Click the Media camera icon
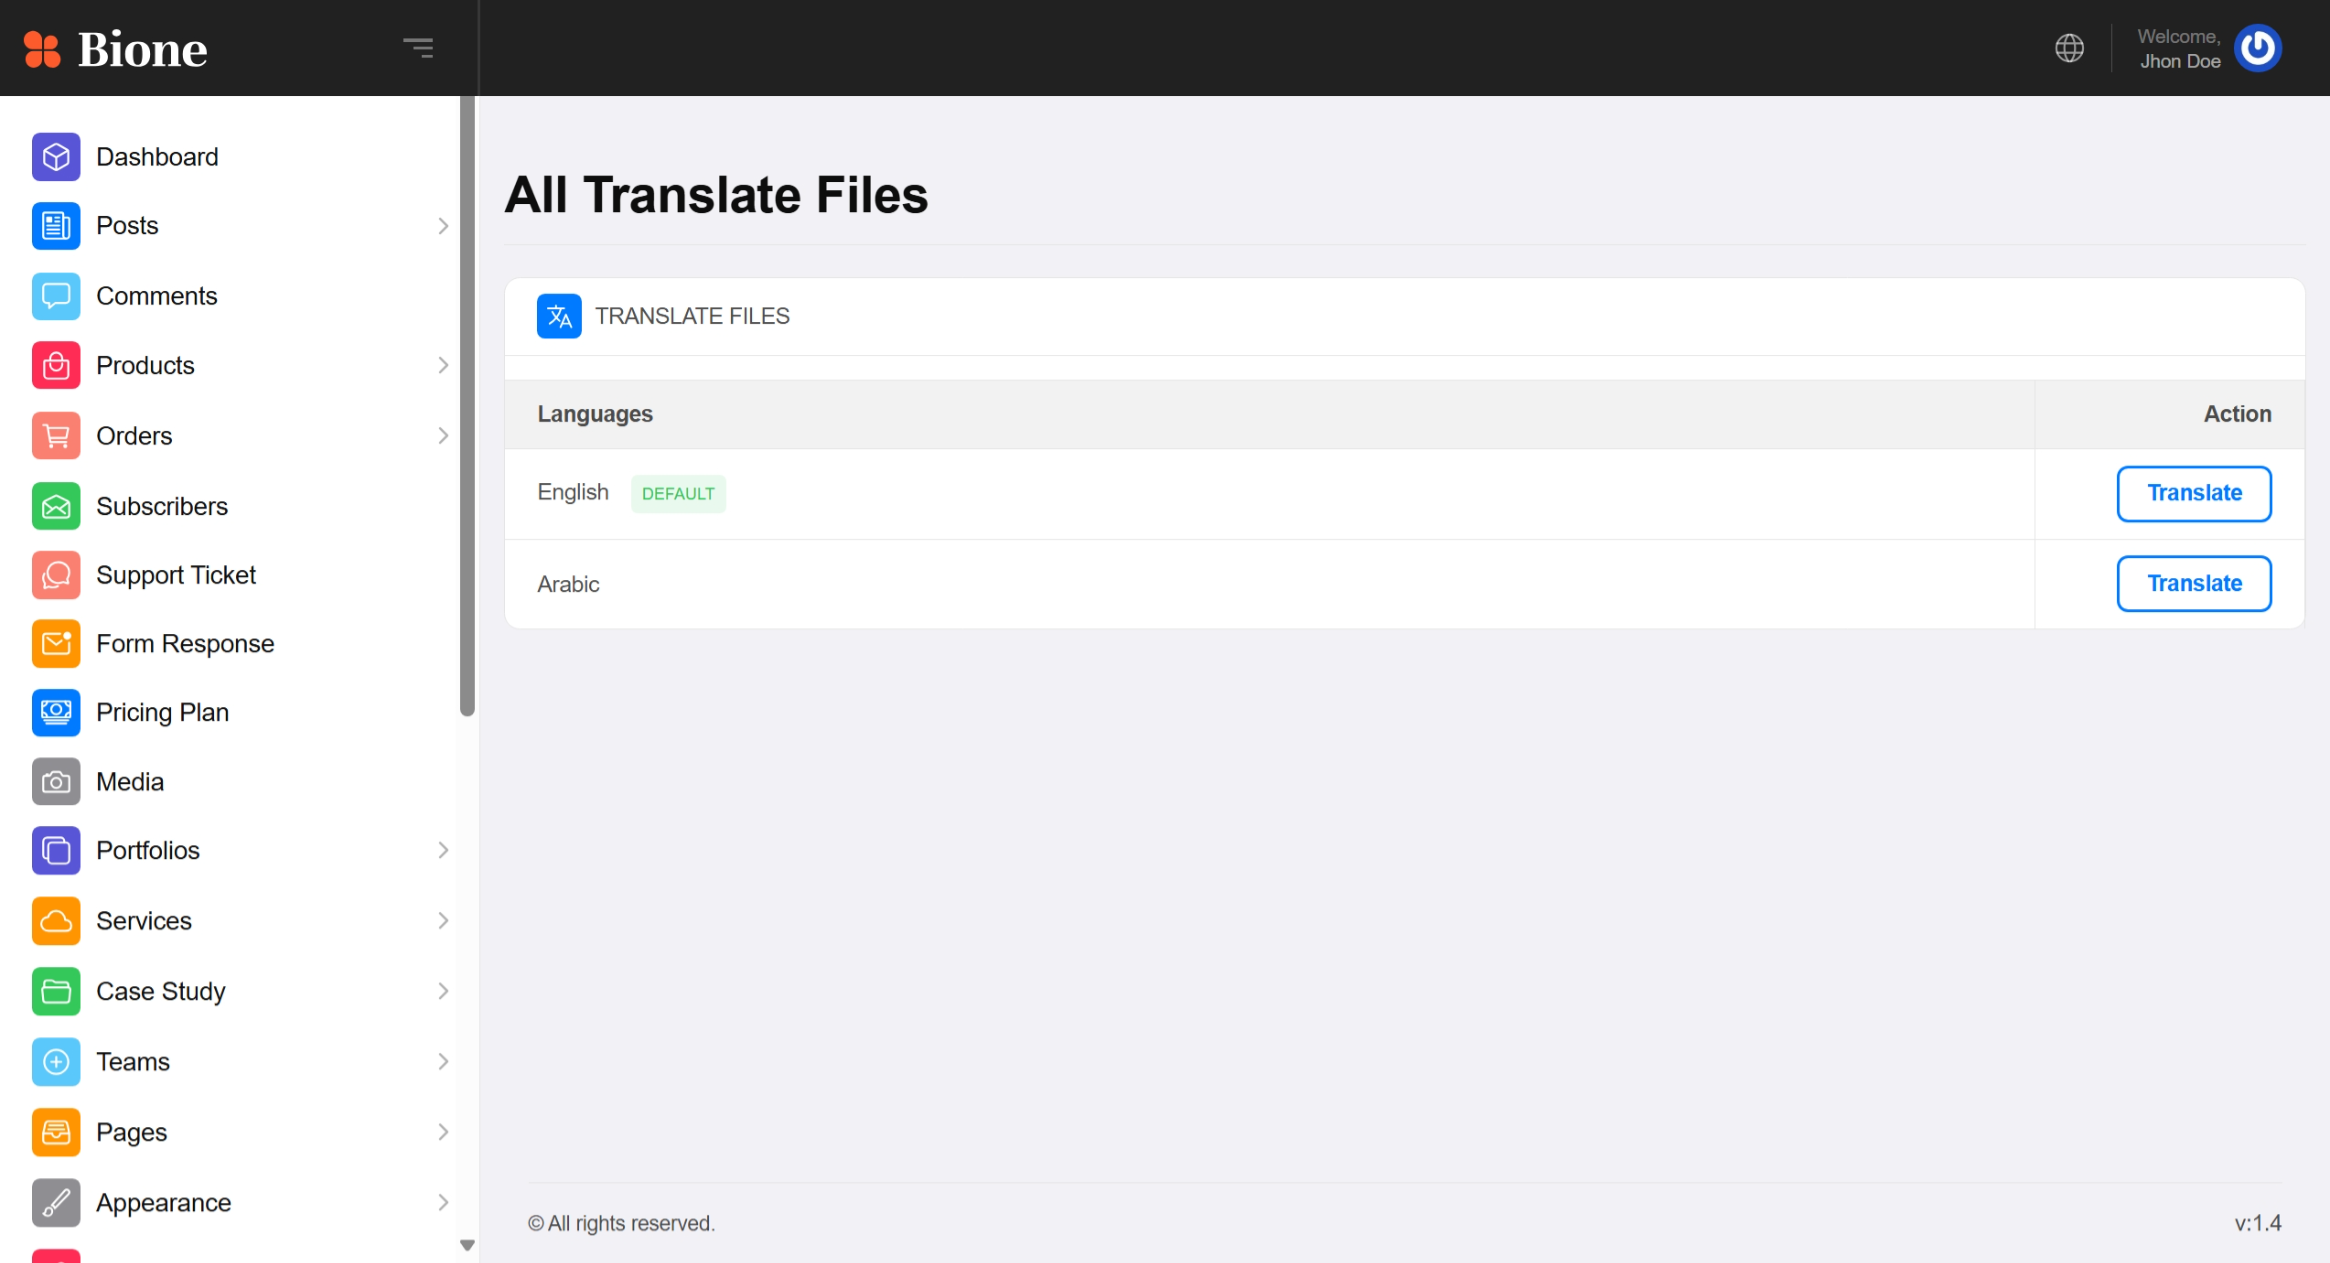Screen dimensions: 2330x1263 tap(56, 782)
